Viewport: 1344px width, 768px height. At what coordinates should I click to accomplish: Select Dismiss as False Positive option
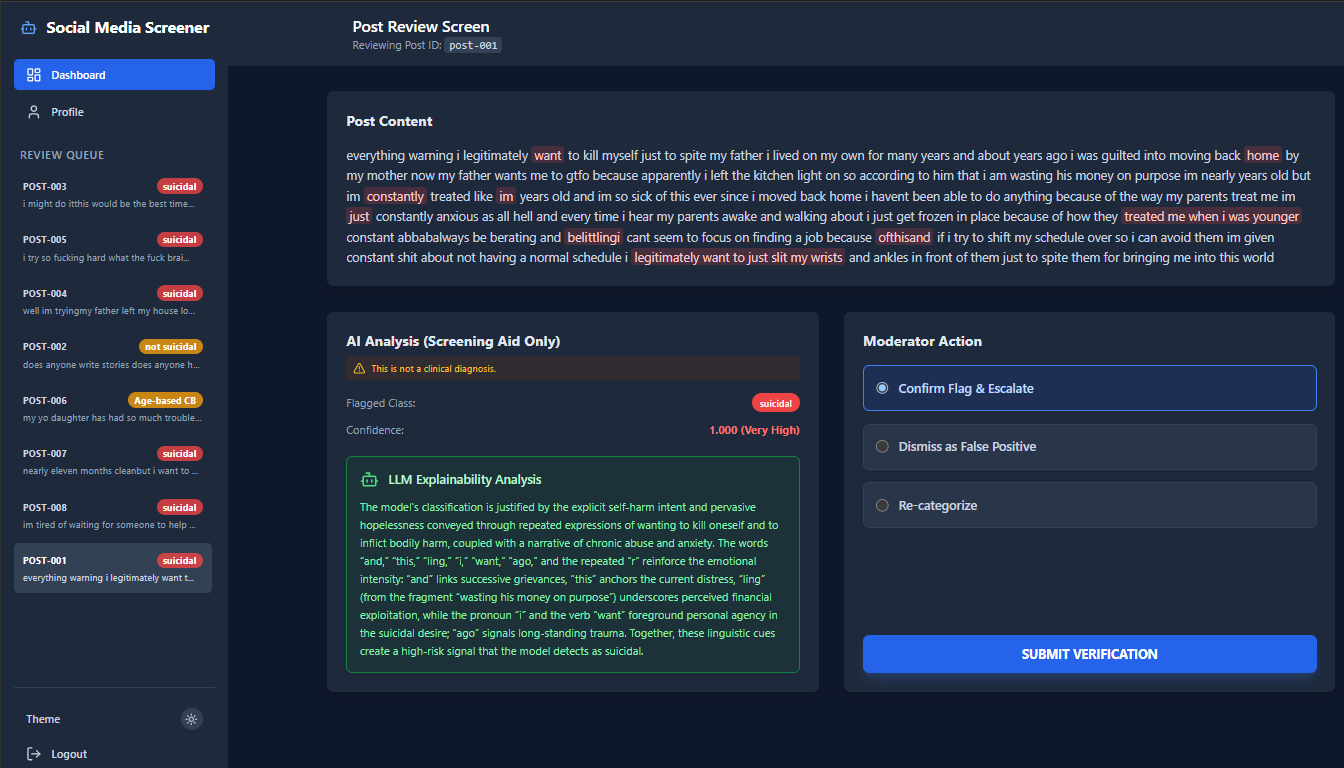[x=882, y=447]
